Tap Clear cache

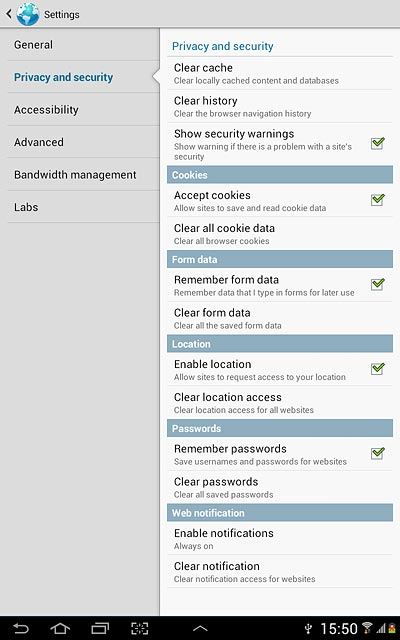tap(280, 73)
